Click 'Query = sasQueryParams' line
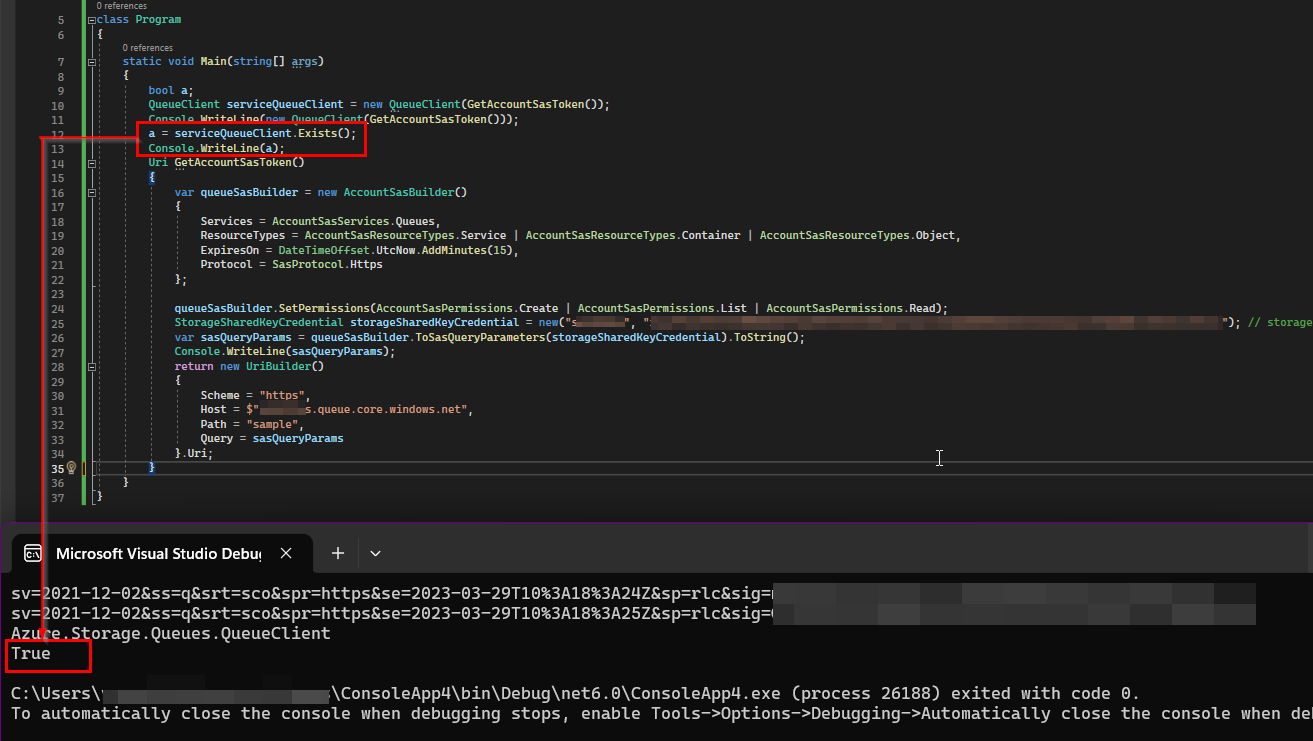The width and height of the screenshot is (1313, 741). [x=272, y=439]
